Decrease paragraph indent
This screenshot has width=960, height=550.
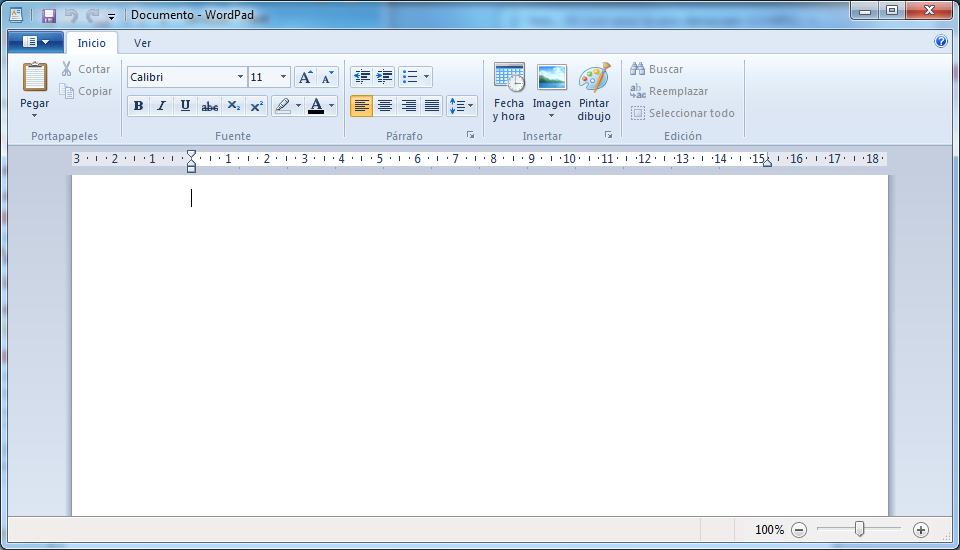[362, 77]
